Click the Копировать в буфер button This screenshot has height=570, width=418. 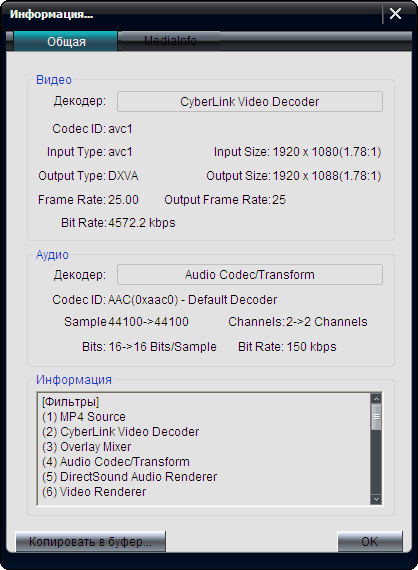[91, 541]
